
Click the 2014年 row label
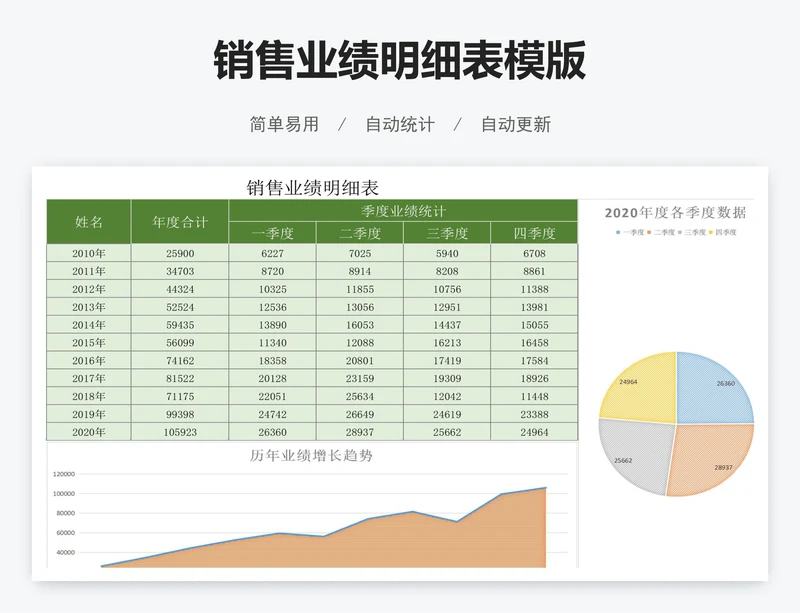tap(89, 325)
